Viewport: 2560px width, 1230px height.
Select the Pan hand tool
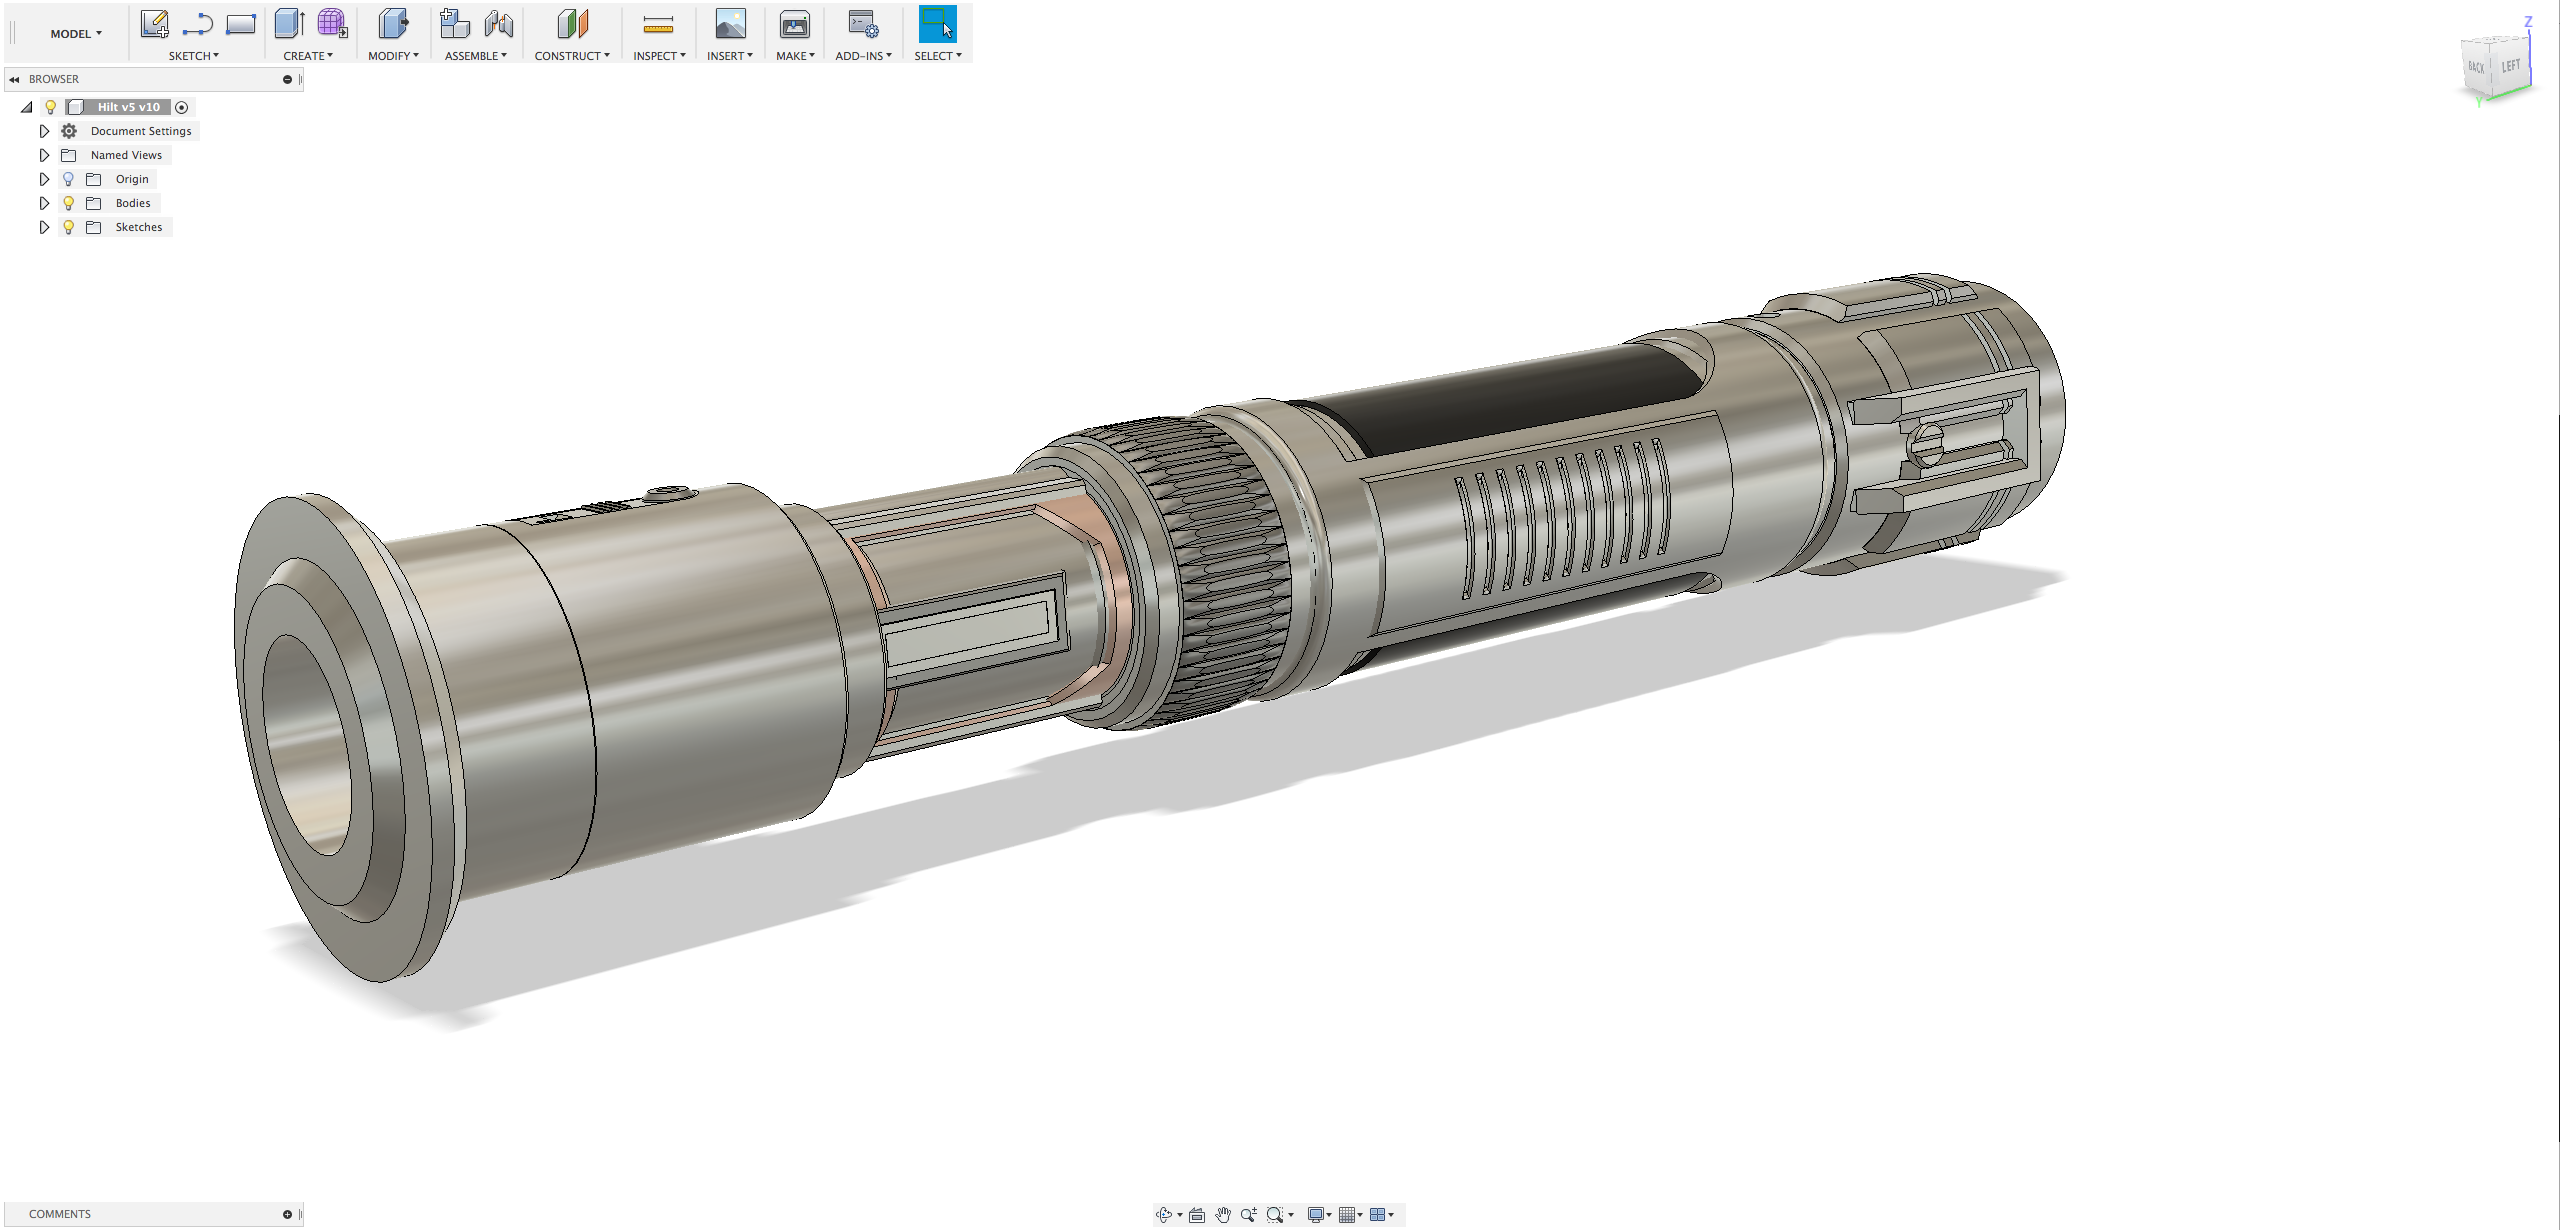pyautogui.click(x=1222, y=1215)
